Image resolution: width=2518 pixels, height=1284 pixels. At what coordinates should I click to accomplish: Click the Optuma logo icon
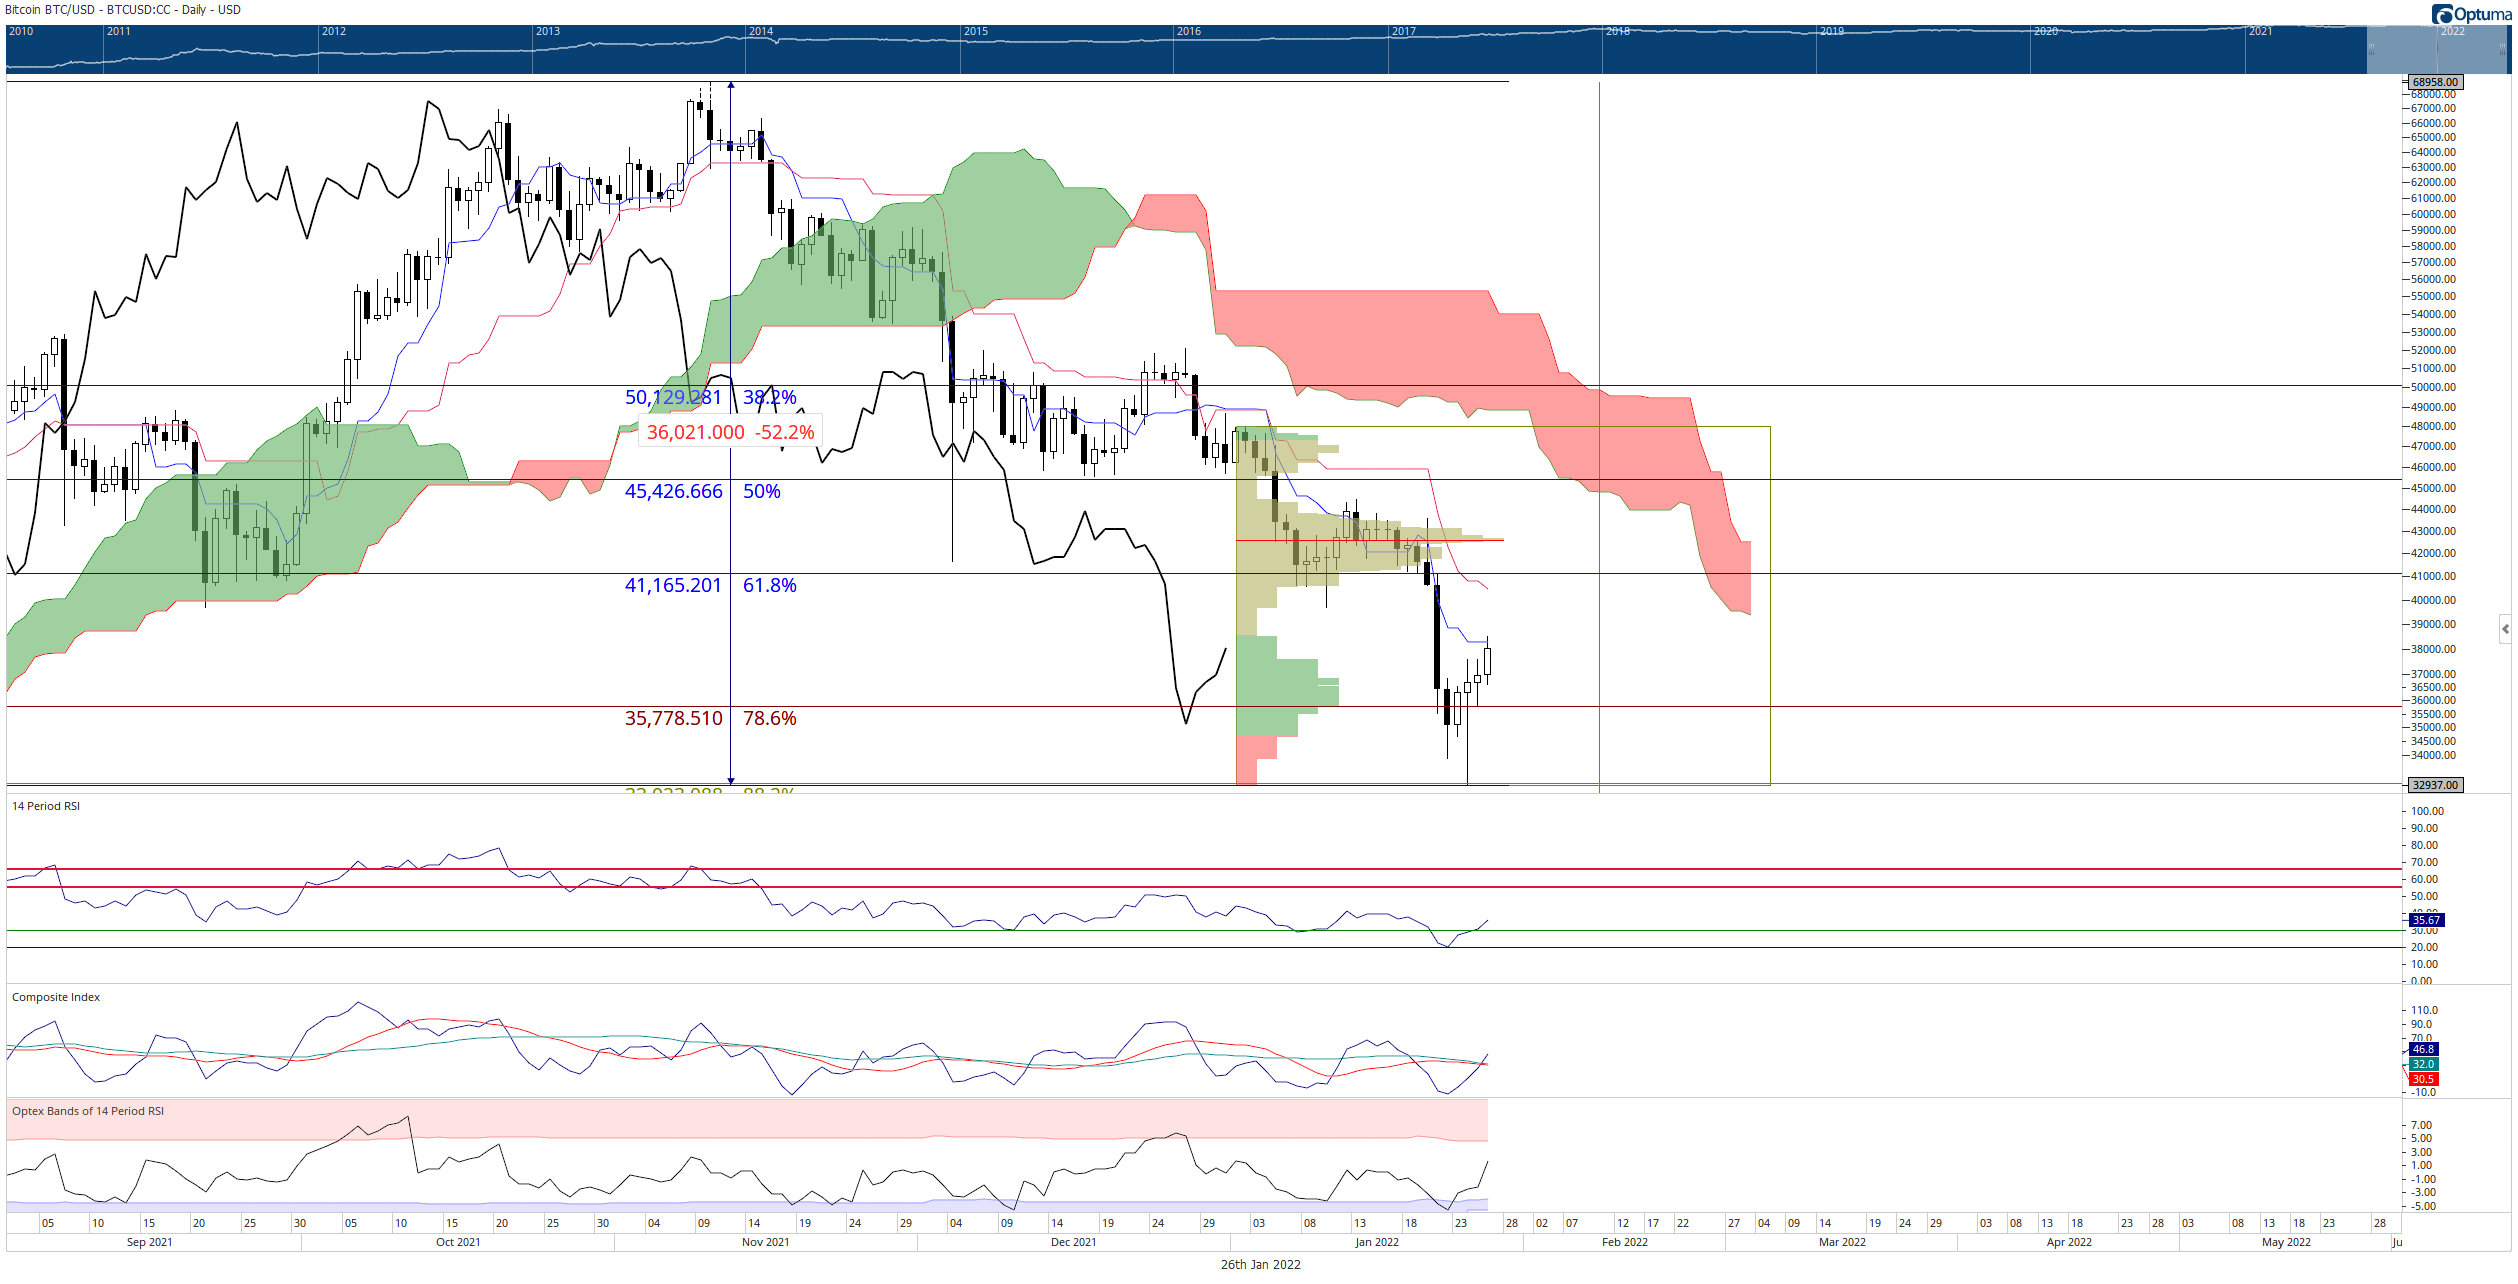tap(2443, 13)
